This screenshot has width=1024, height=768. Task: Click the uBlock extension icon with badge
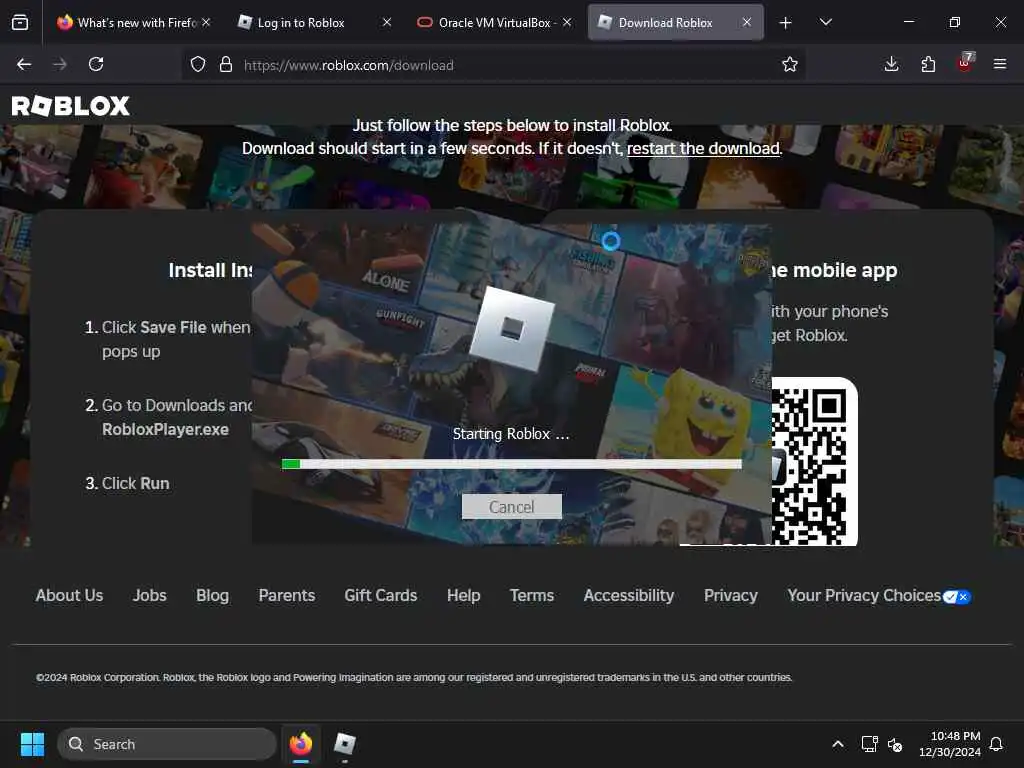click(965, 63)
